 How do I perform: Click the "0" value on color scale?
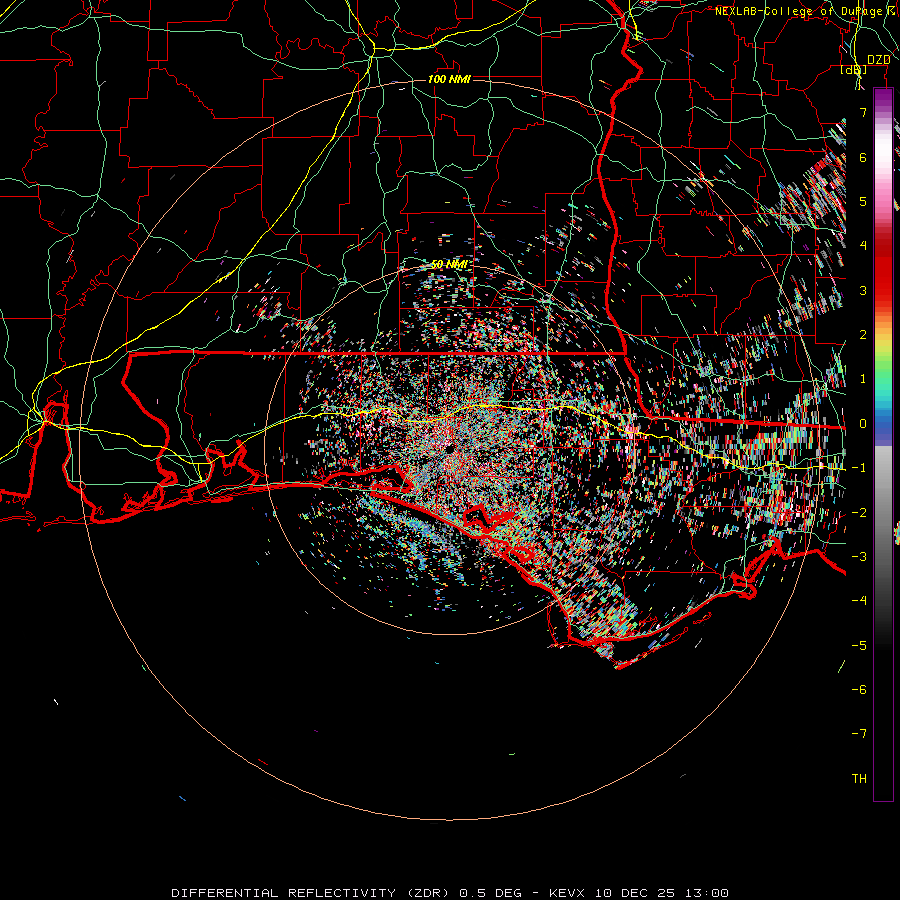click(863, 424)
